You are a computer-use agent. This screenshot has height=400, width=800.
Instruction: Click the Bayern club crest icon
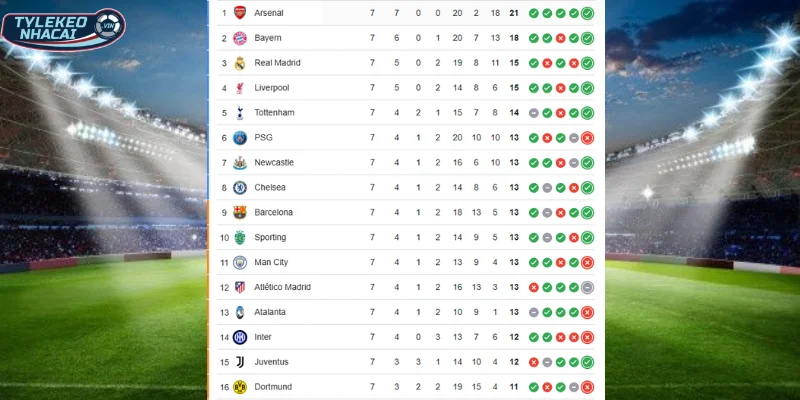239,38
